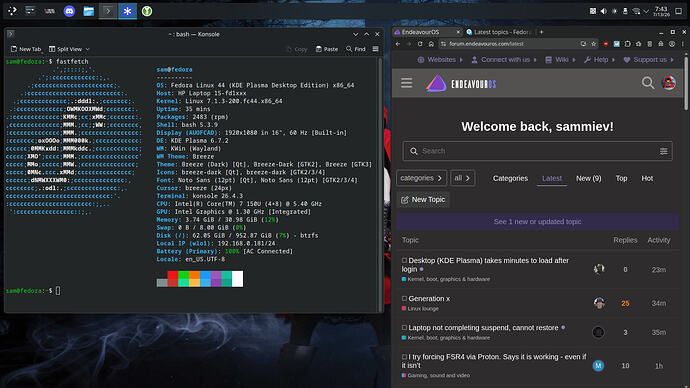Click Paste in Konsole toolbar

[x=327, y=49]
